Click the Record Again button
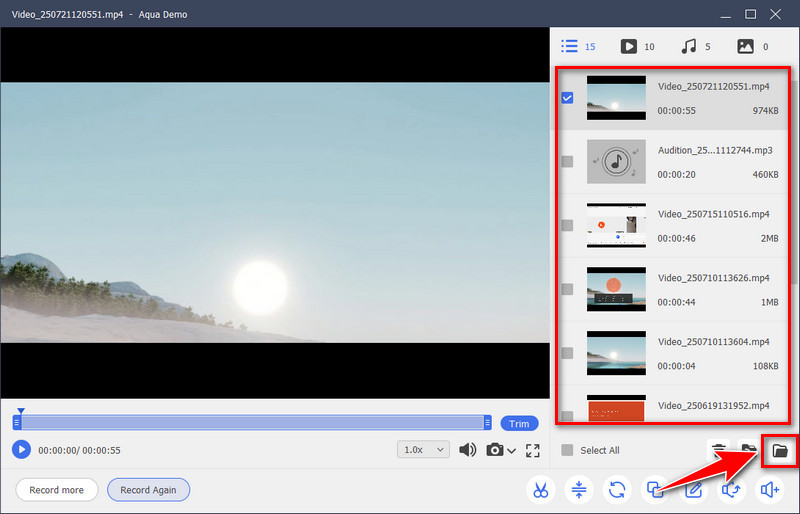The image size is (800, 514). click(x=148, y=490)
